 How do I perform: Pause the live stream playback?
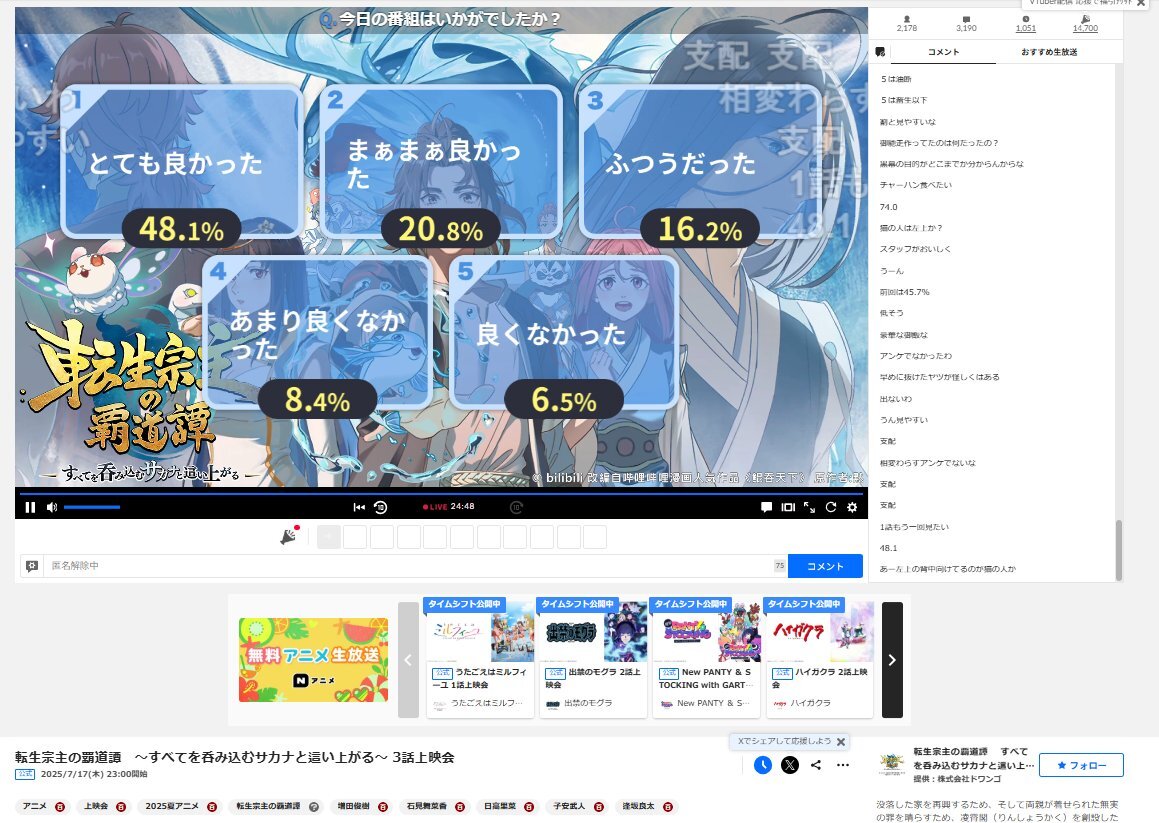click(x=30, y=507)
